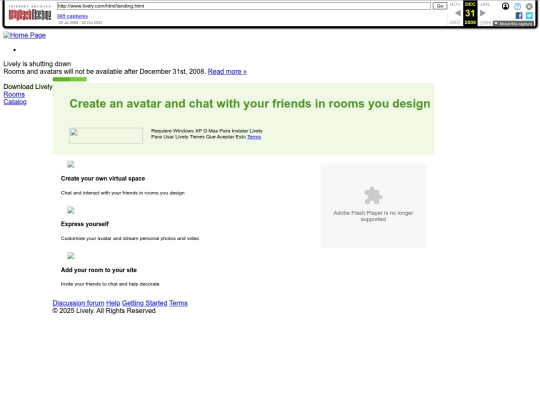Click the heading Create your own virtual space
Image resolution: width=540 pixels, height=405 pixels.
tap(103, 178)
